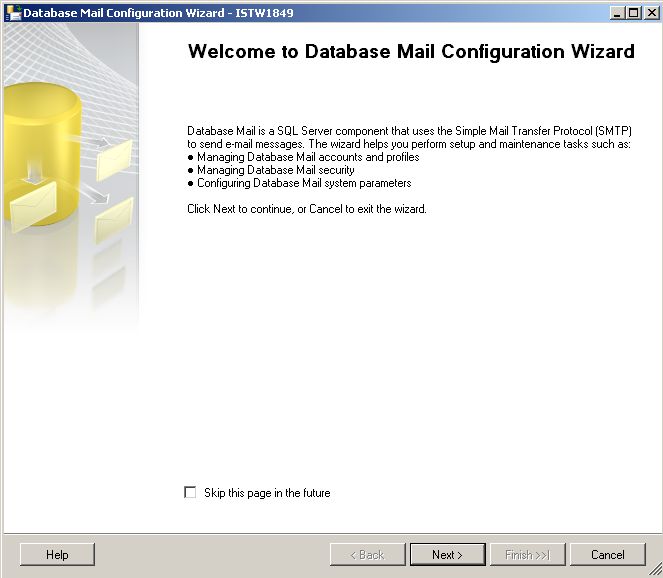
Task: Tick the 'Skip this page in the future' checkbox
Action: [190, 492]
